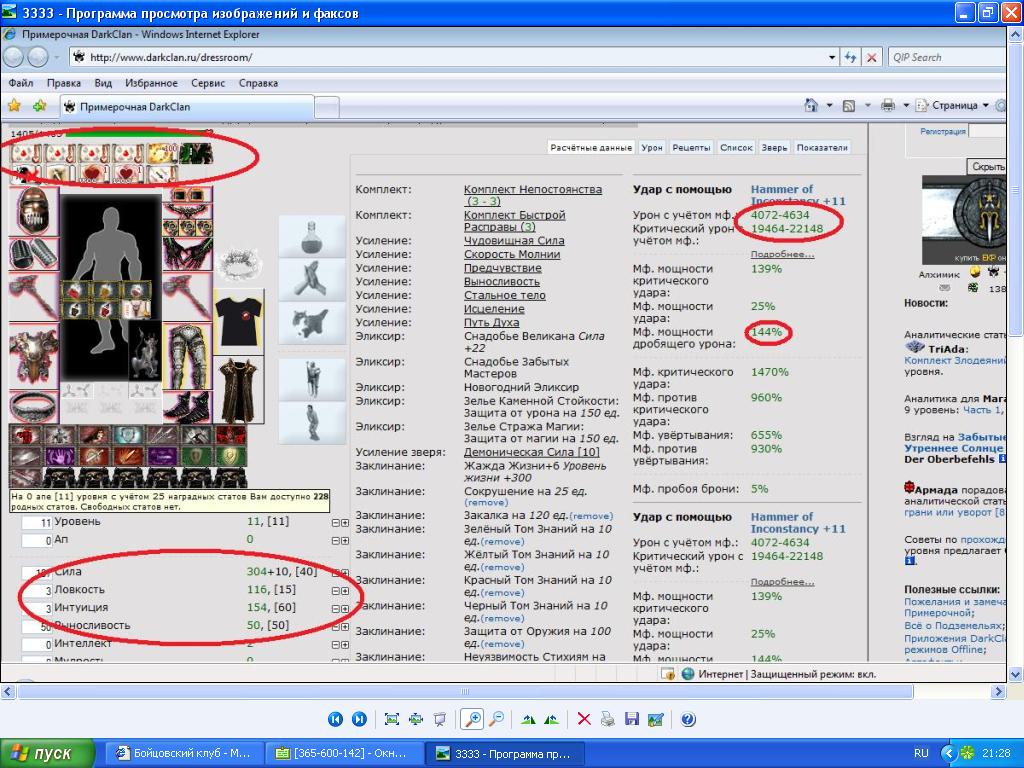Image resolution: width=1024 pixels, height=768 pixels.
Task: Click the Internet Explorer Home icon
Action: [x=811, y=105]
